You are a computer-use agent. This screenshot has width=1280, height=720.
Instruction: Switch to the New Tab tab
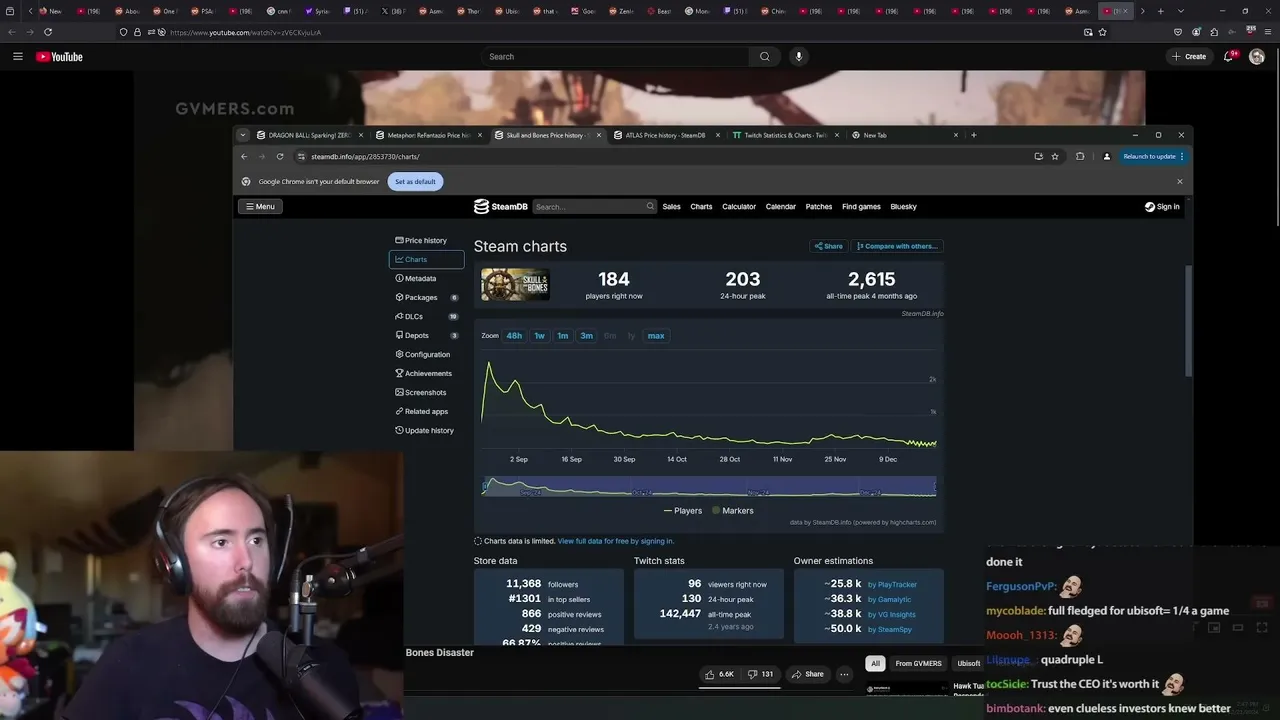point(904,135)
